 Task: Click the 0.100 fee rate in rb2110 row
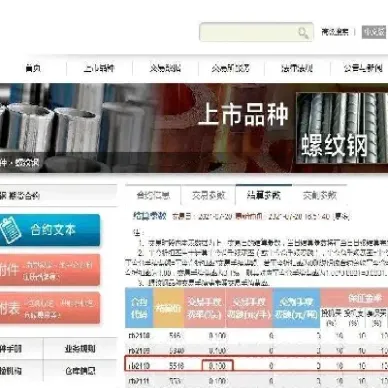coord(217,366)
